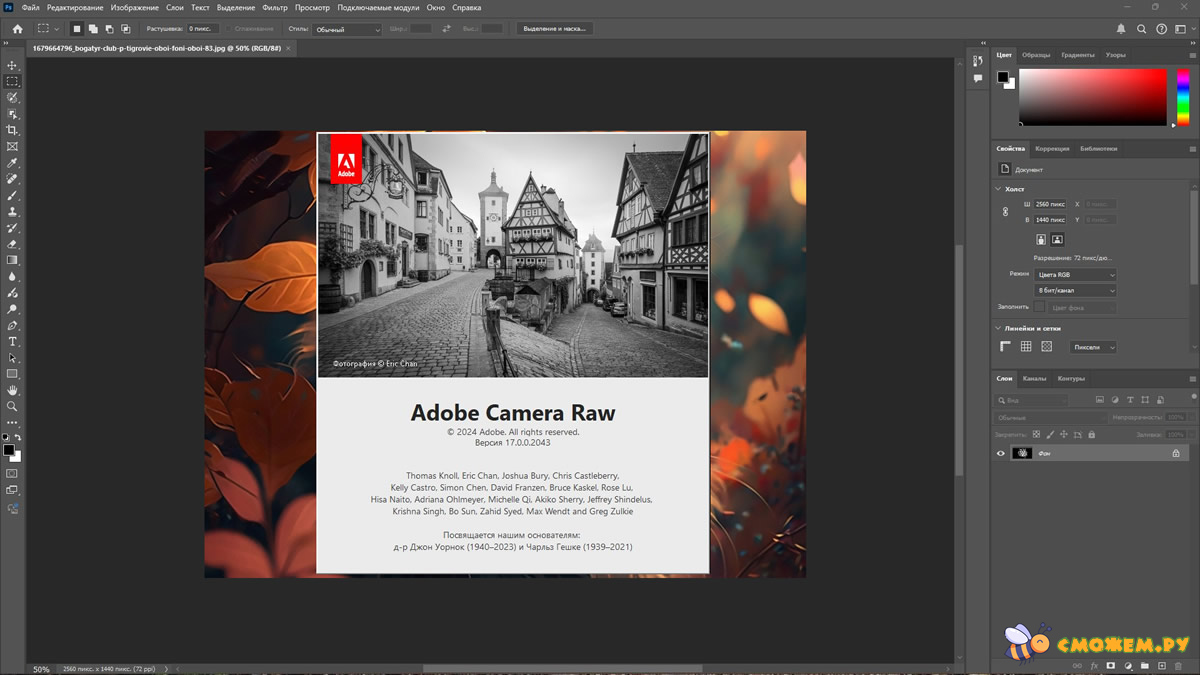The width and height of the screenshot is (1200, 675).
Task: Swap foreground and background colors in toolbox
Action: pos(18,438)
